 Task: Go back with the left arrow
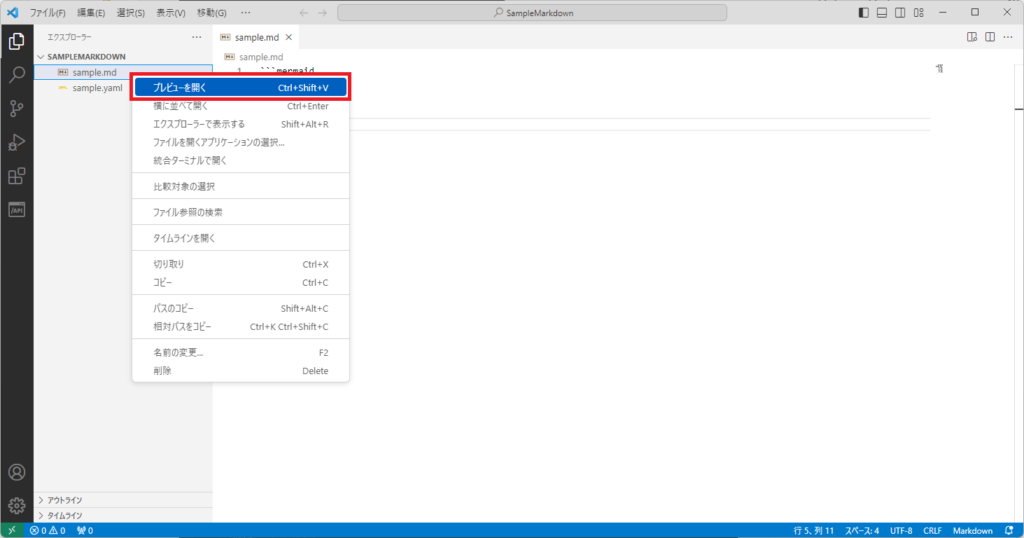tap(304, 12)
